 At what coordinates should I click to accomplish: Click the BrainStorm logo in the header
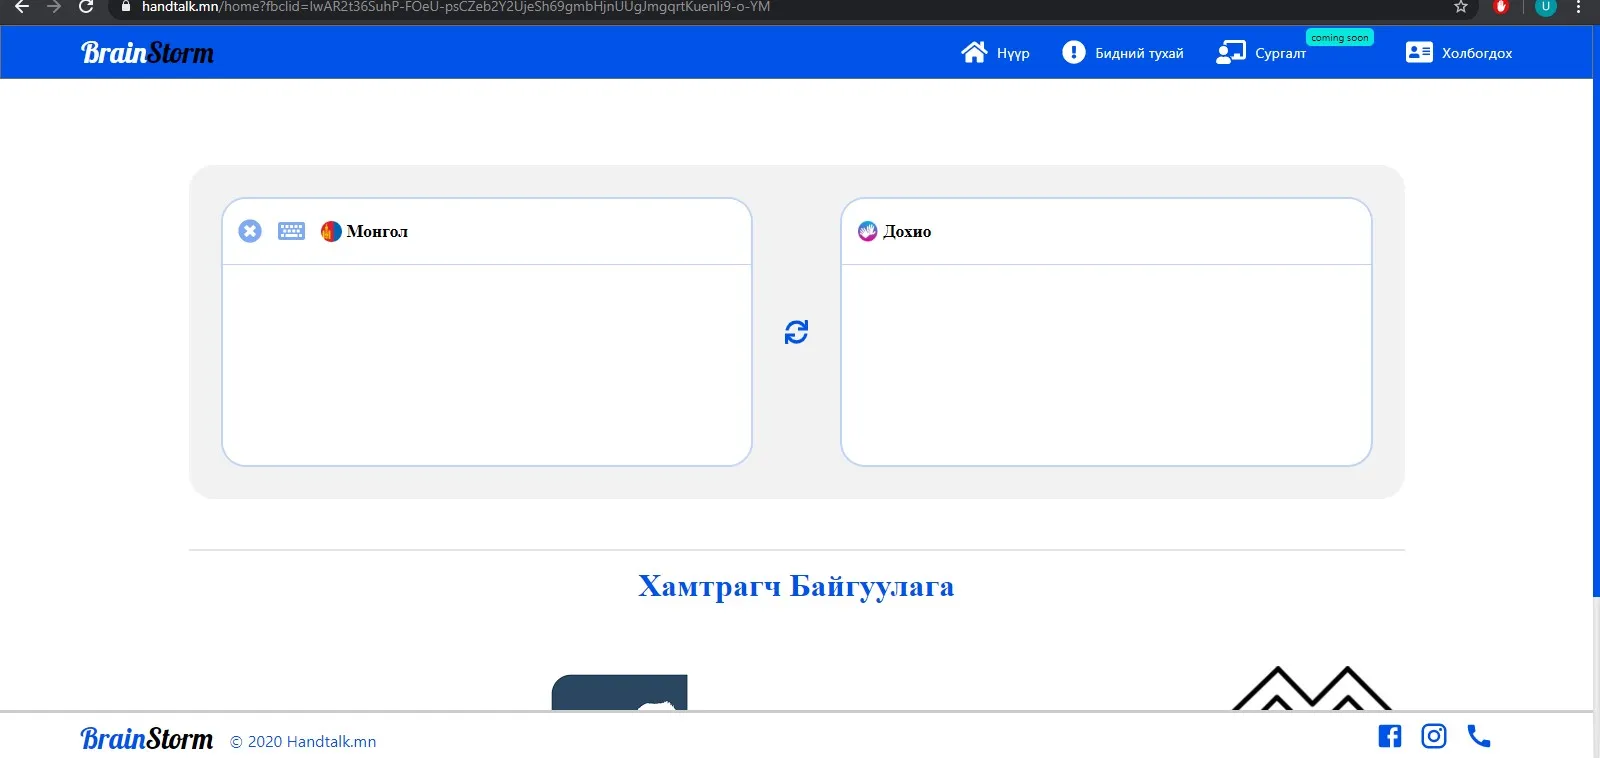[x=147, y=52]
